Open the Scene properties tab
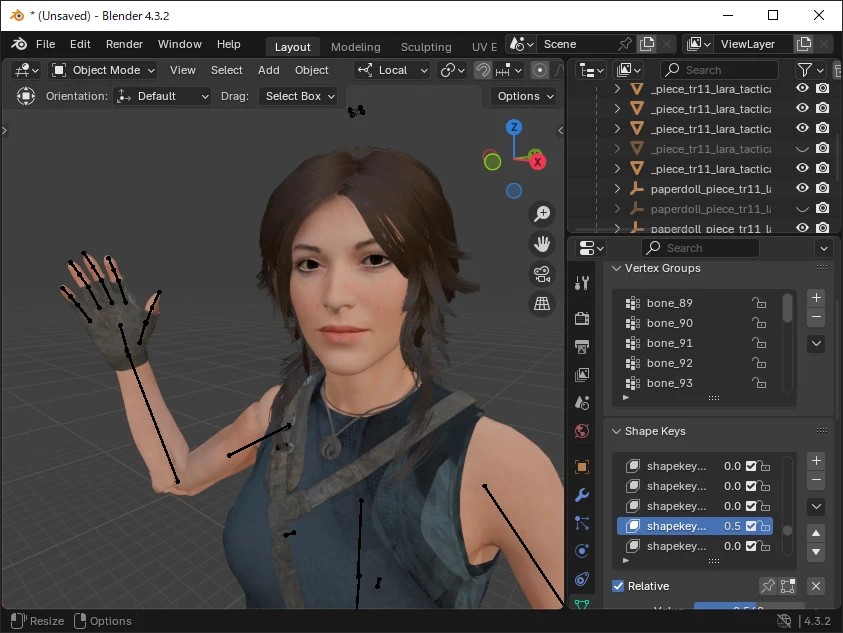The image size is (843, 633). 582,402
